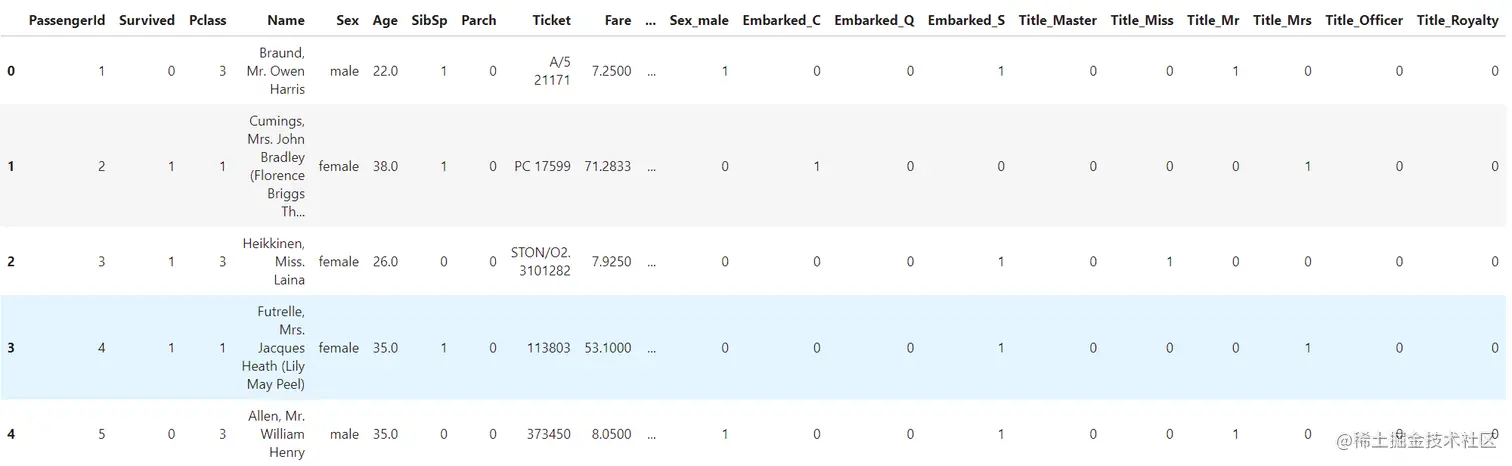Click the PassengerId column header

point(66,20)
